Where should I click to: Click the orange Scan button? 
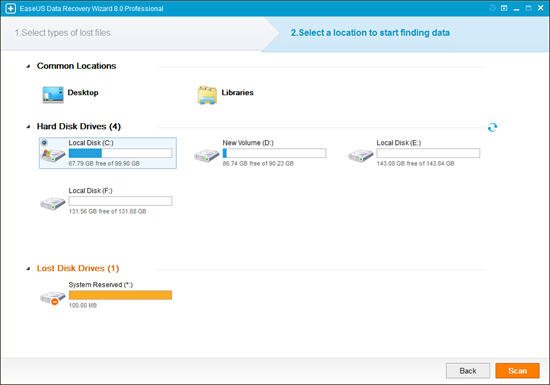click(x=517, y=371)
